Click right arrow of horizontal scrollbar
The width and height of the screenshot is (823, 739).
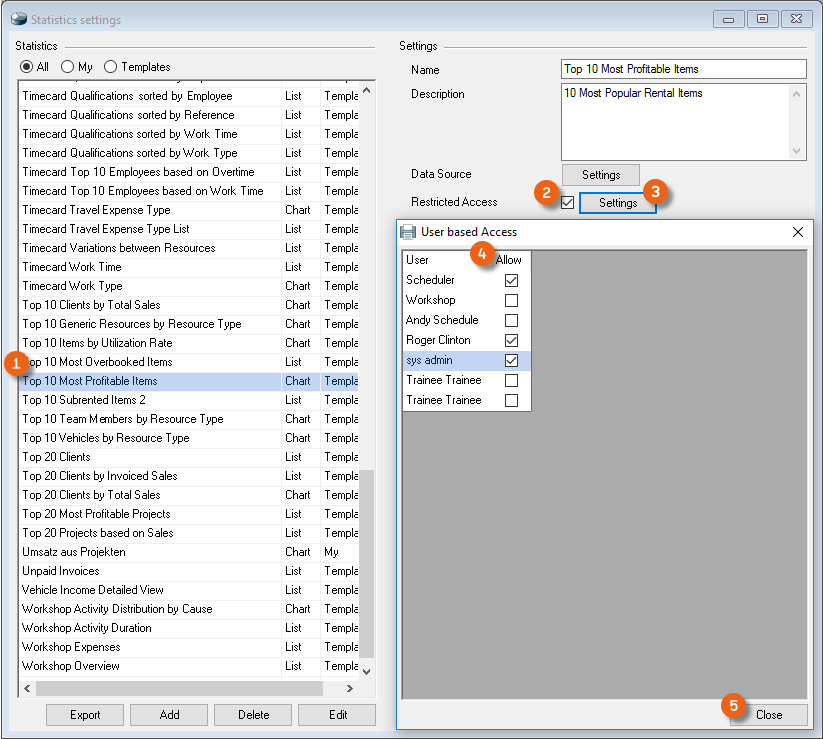349,689
